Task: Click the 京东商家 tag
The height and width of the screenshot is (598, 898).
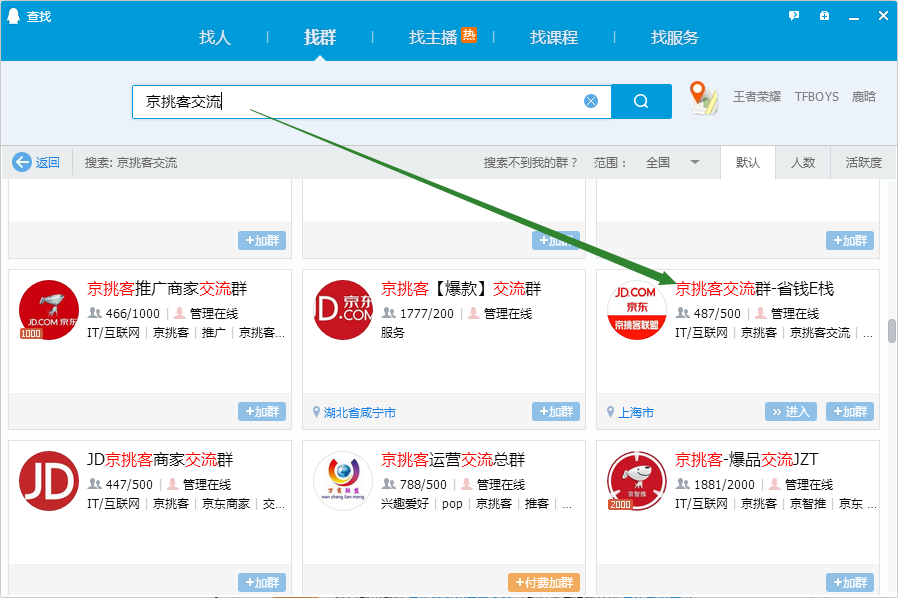Action: pyautogui.click(x=226, y=503)
